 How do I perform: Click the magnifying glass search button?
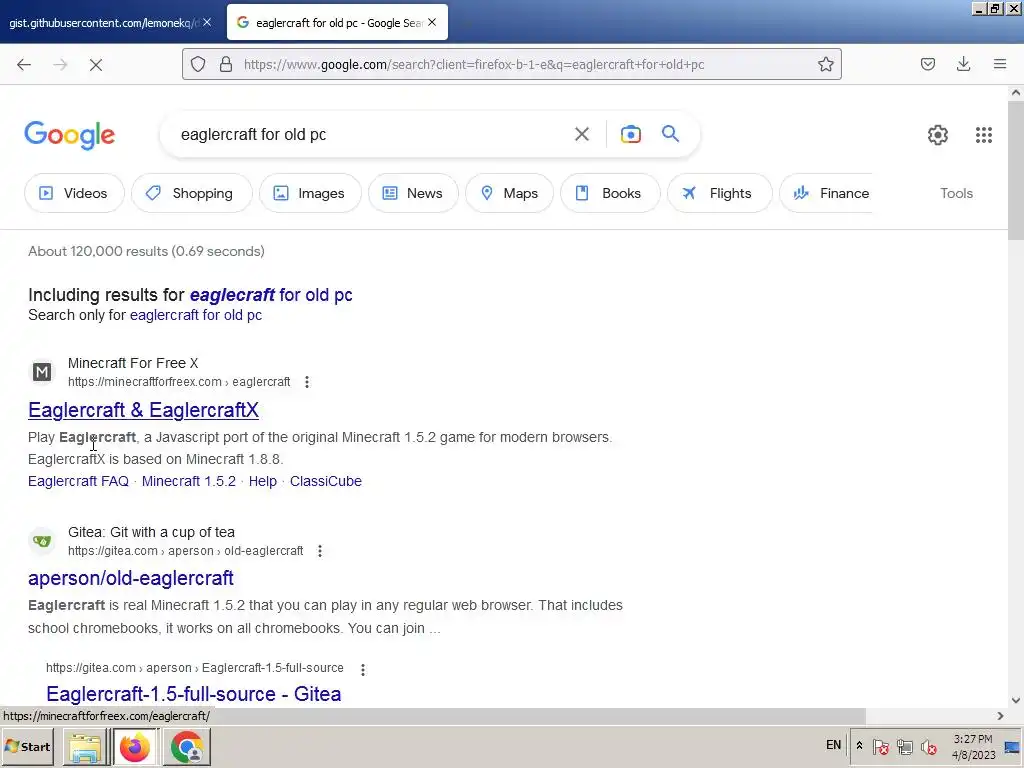(x=671, y=134)
